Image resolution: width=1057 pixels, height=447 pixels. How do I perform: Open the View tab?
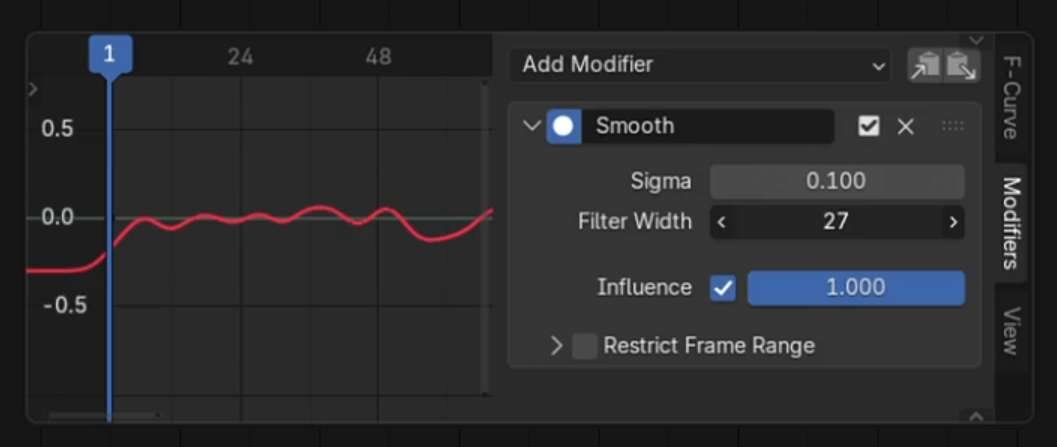coord(1010,330)
